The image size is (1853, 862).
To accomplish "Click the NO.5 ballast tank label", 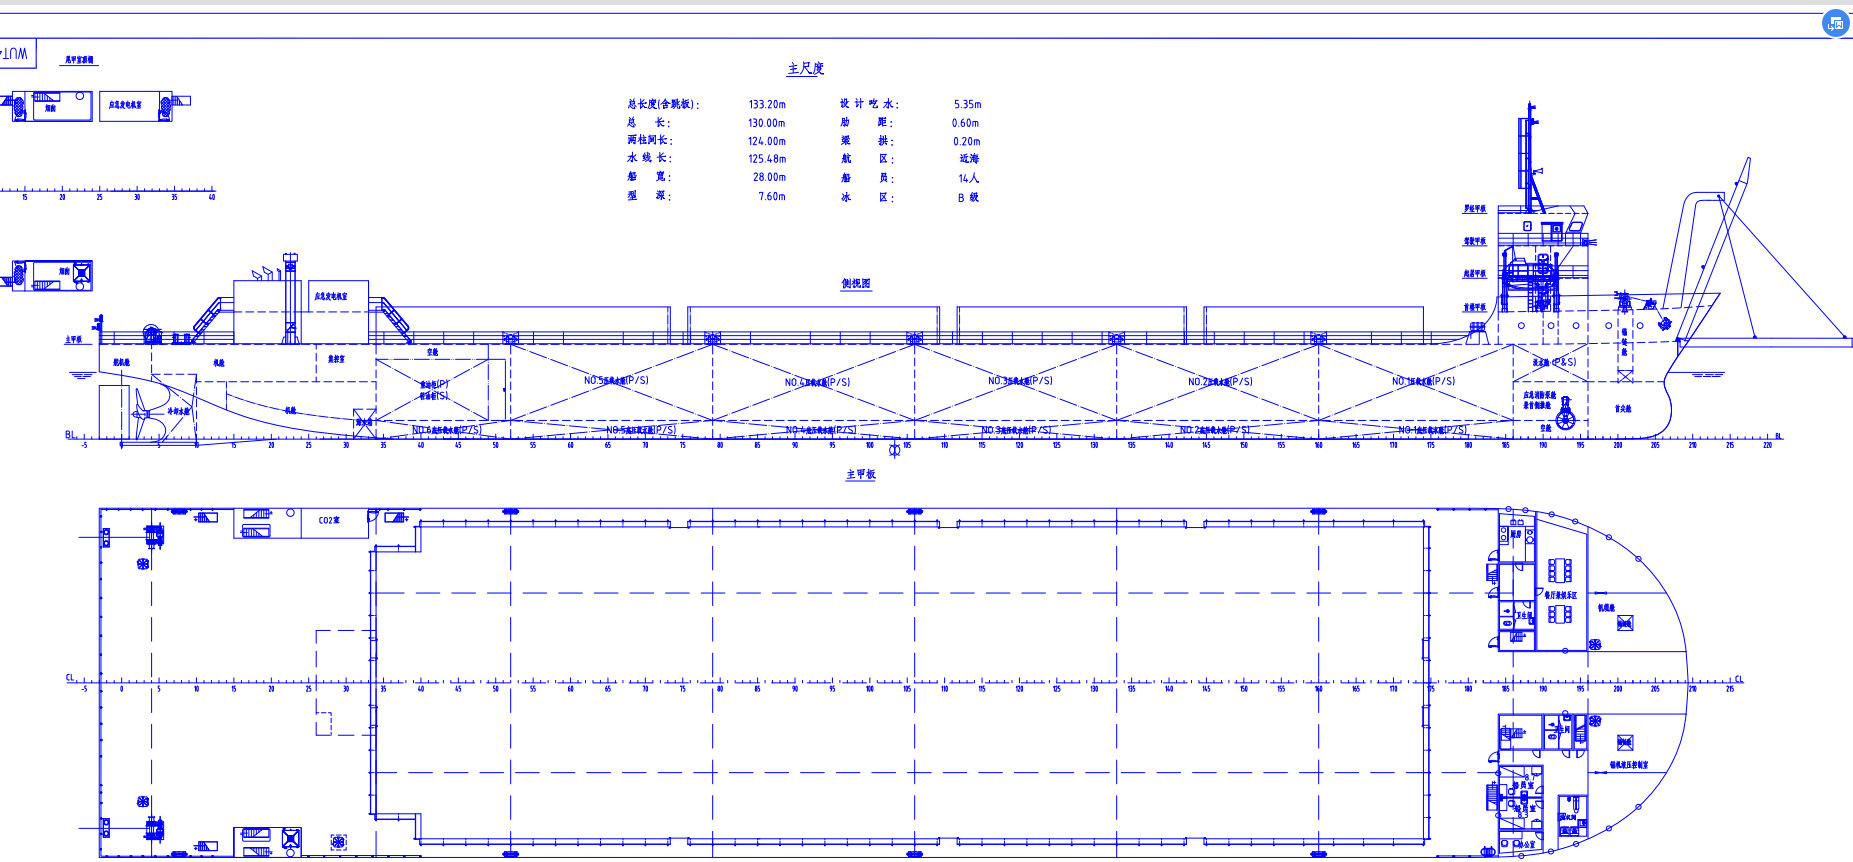I will coord(616,380).
